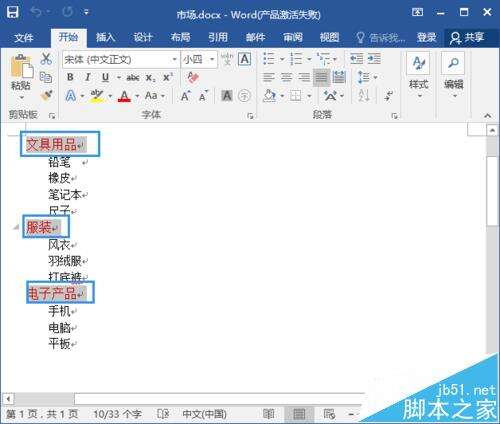
Task: Increase font size with Grow Font
Action: pos(185,96)
